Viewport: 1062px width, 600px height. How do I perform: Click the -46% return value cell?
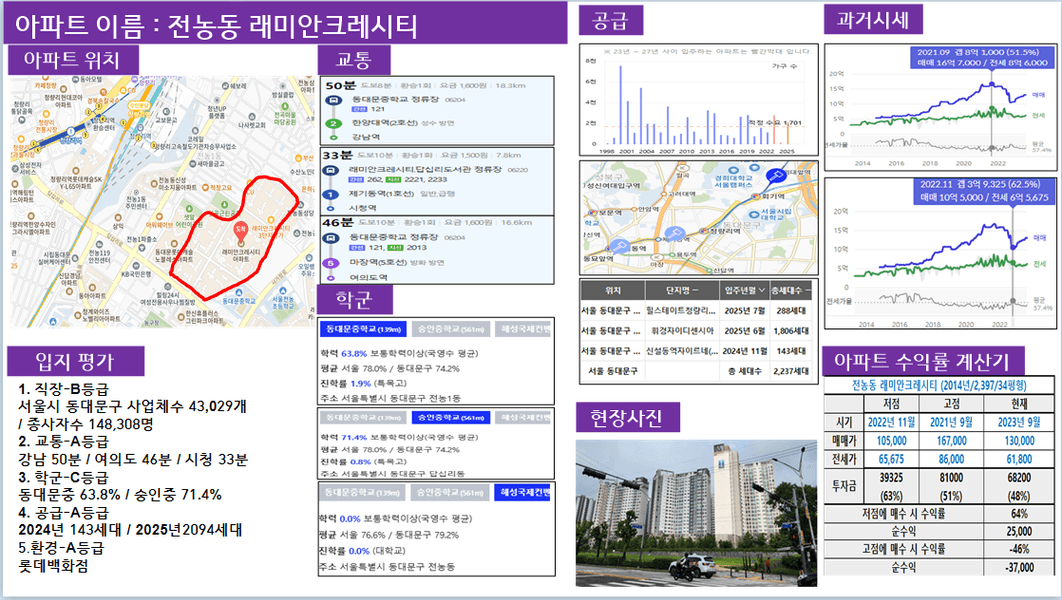(1019, 549)
